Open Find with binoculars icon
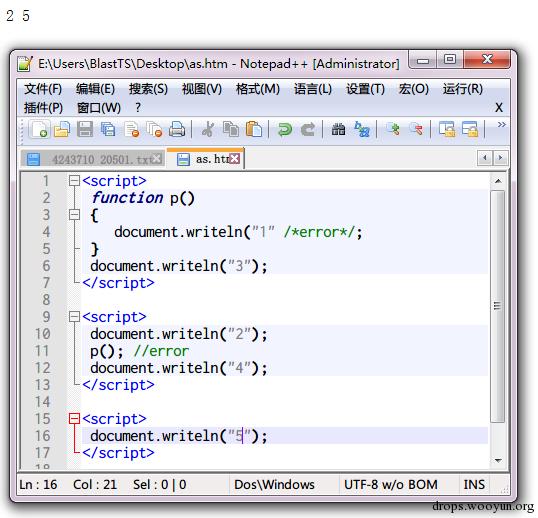Viewport: 538px width, 518px height. click(x=338, y=130)
